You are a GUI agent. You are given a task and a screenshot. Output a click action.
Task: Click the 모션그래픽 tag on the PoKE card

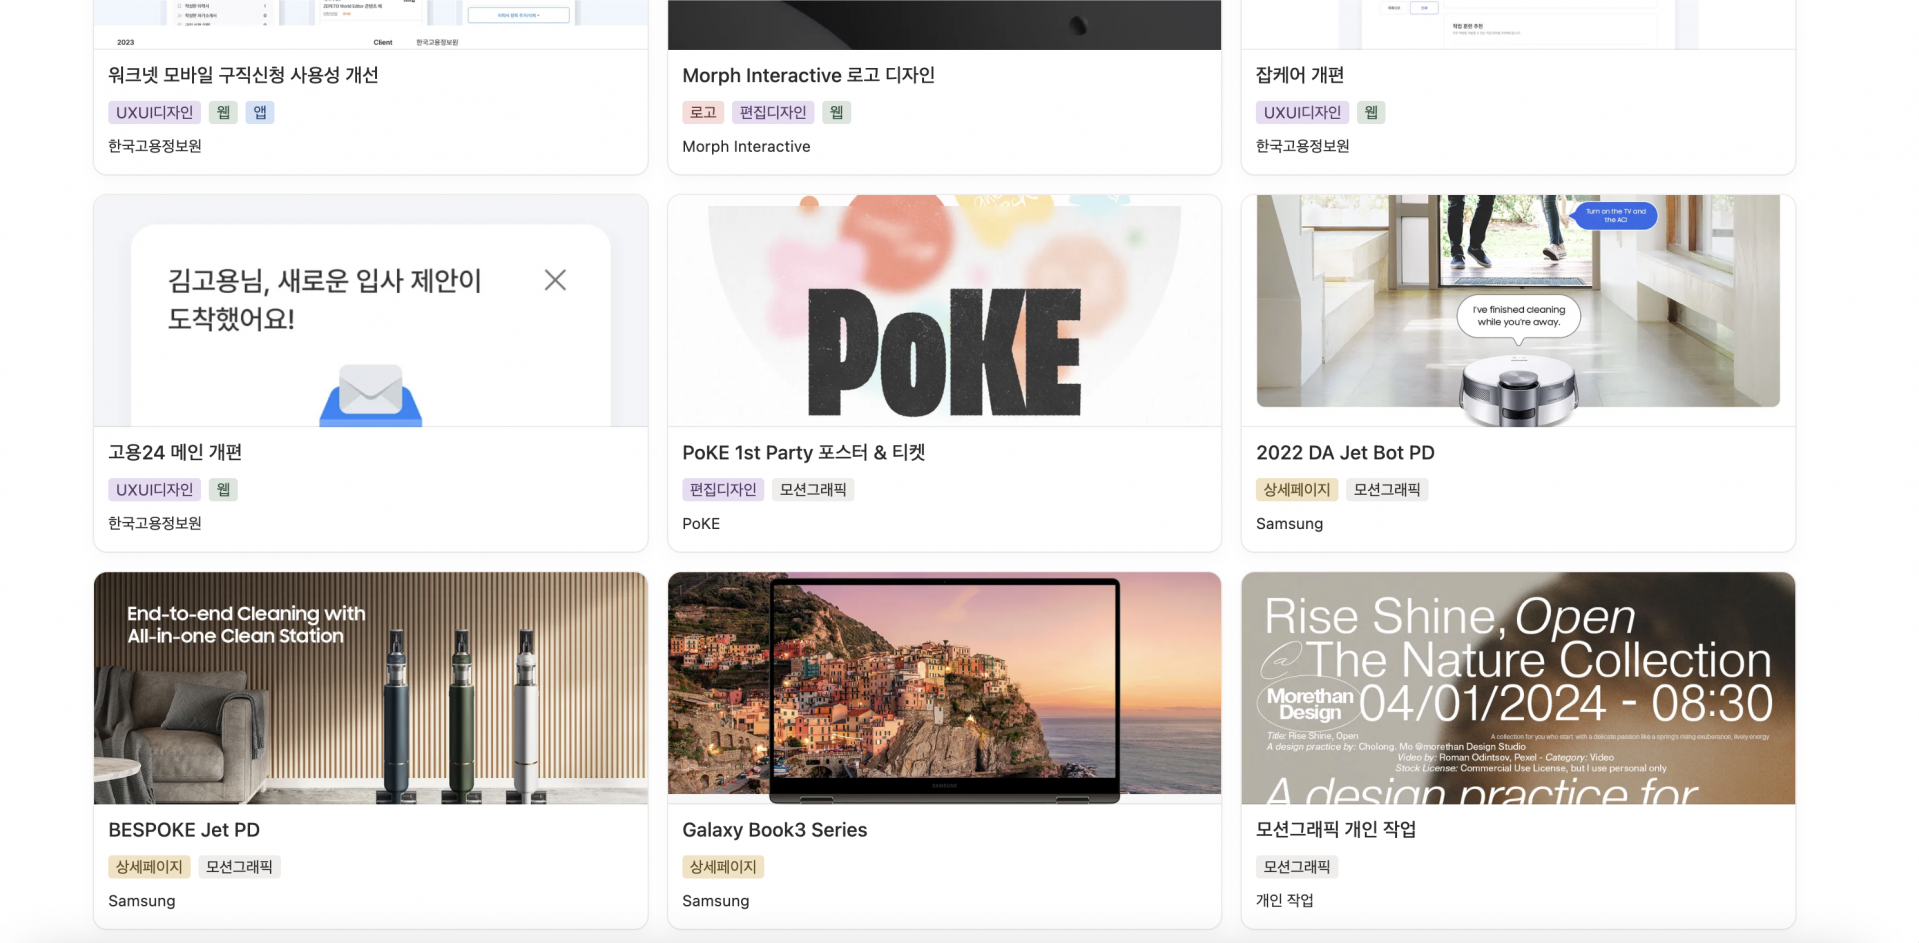813,489
